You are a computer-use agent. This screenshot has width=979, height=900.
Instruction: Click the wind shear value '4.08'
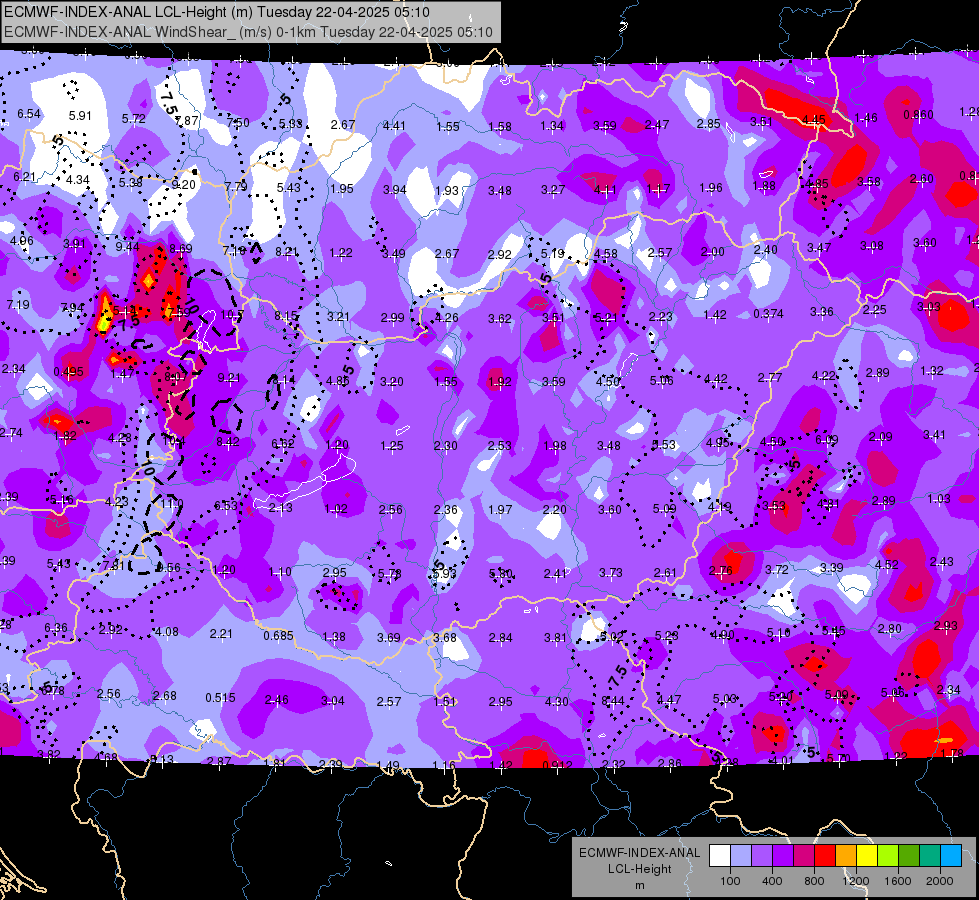pos(167,632)
